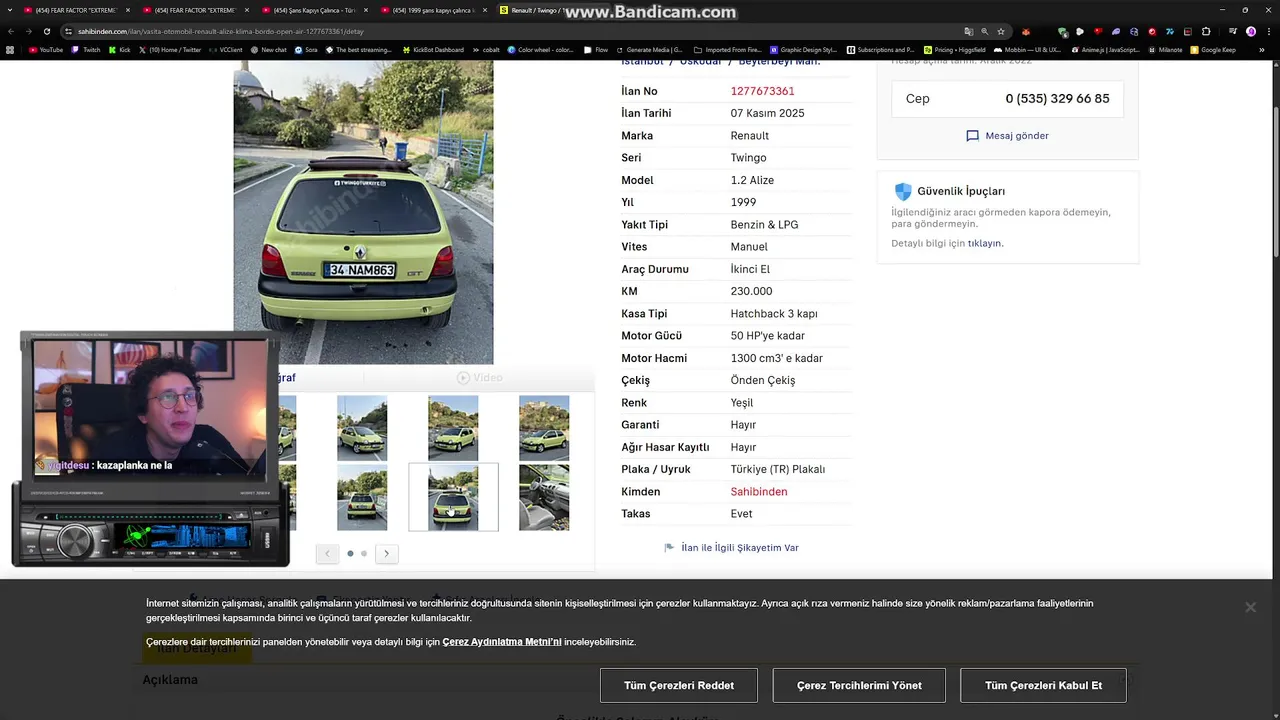Click the phone number 0 (535) 329 66 85

click(1057, 99)
